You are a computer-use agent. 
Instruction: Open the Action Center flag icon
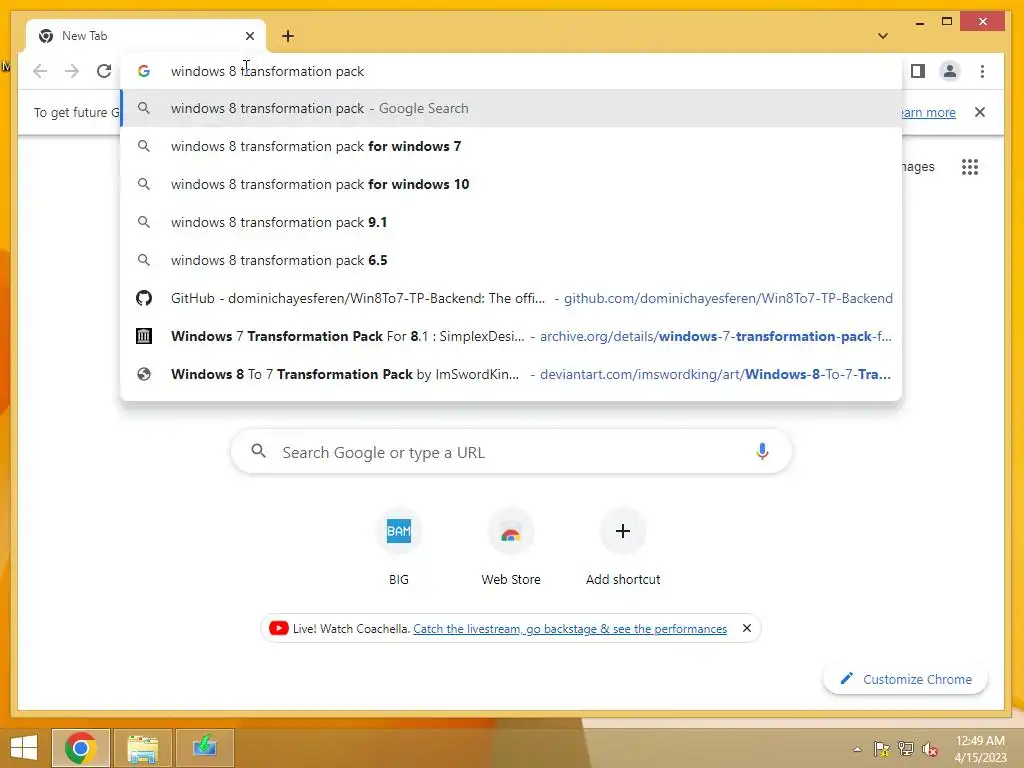882,749
